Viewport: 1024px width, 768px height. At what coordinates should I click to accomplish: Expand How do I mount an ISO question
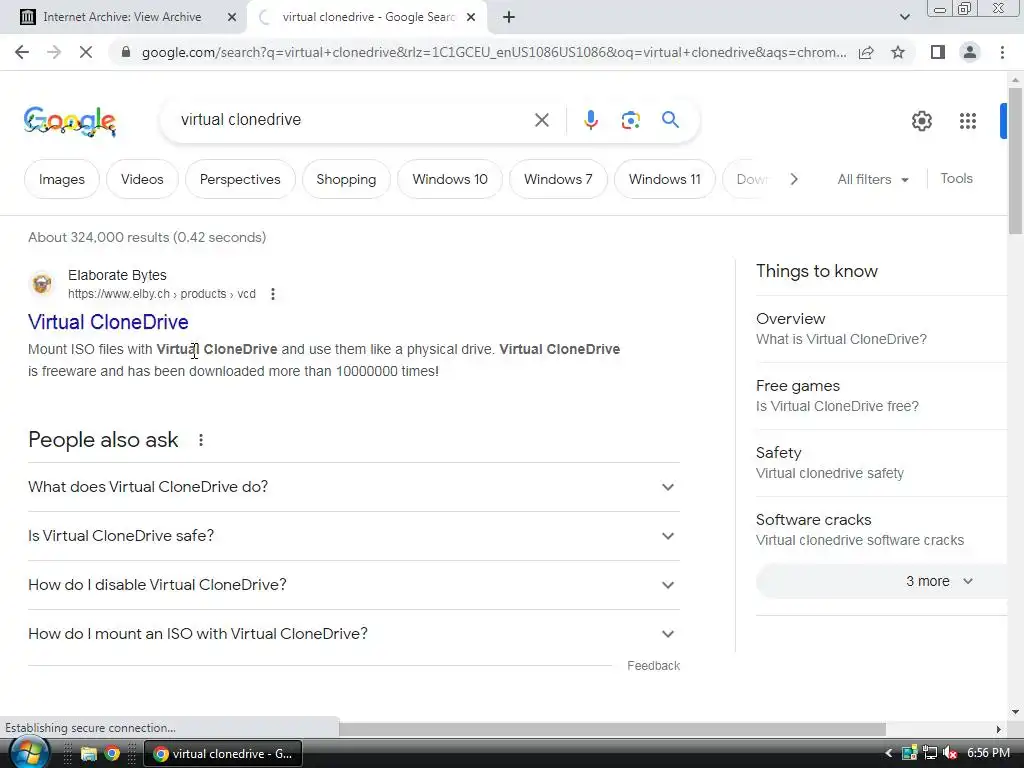354,634
